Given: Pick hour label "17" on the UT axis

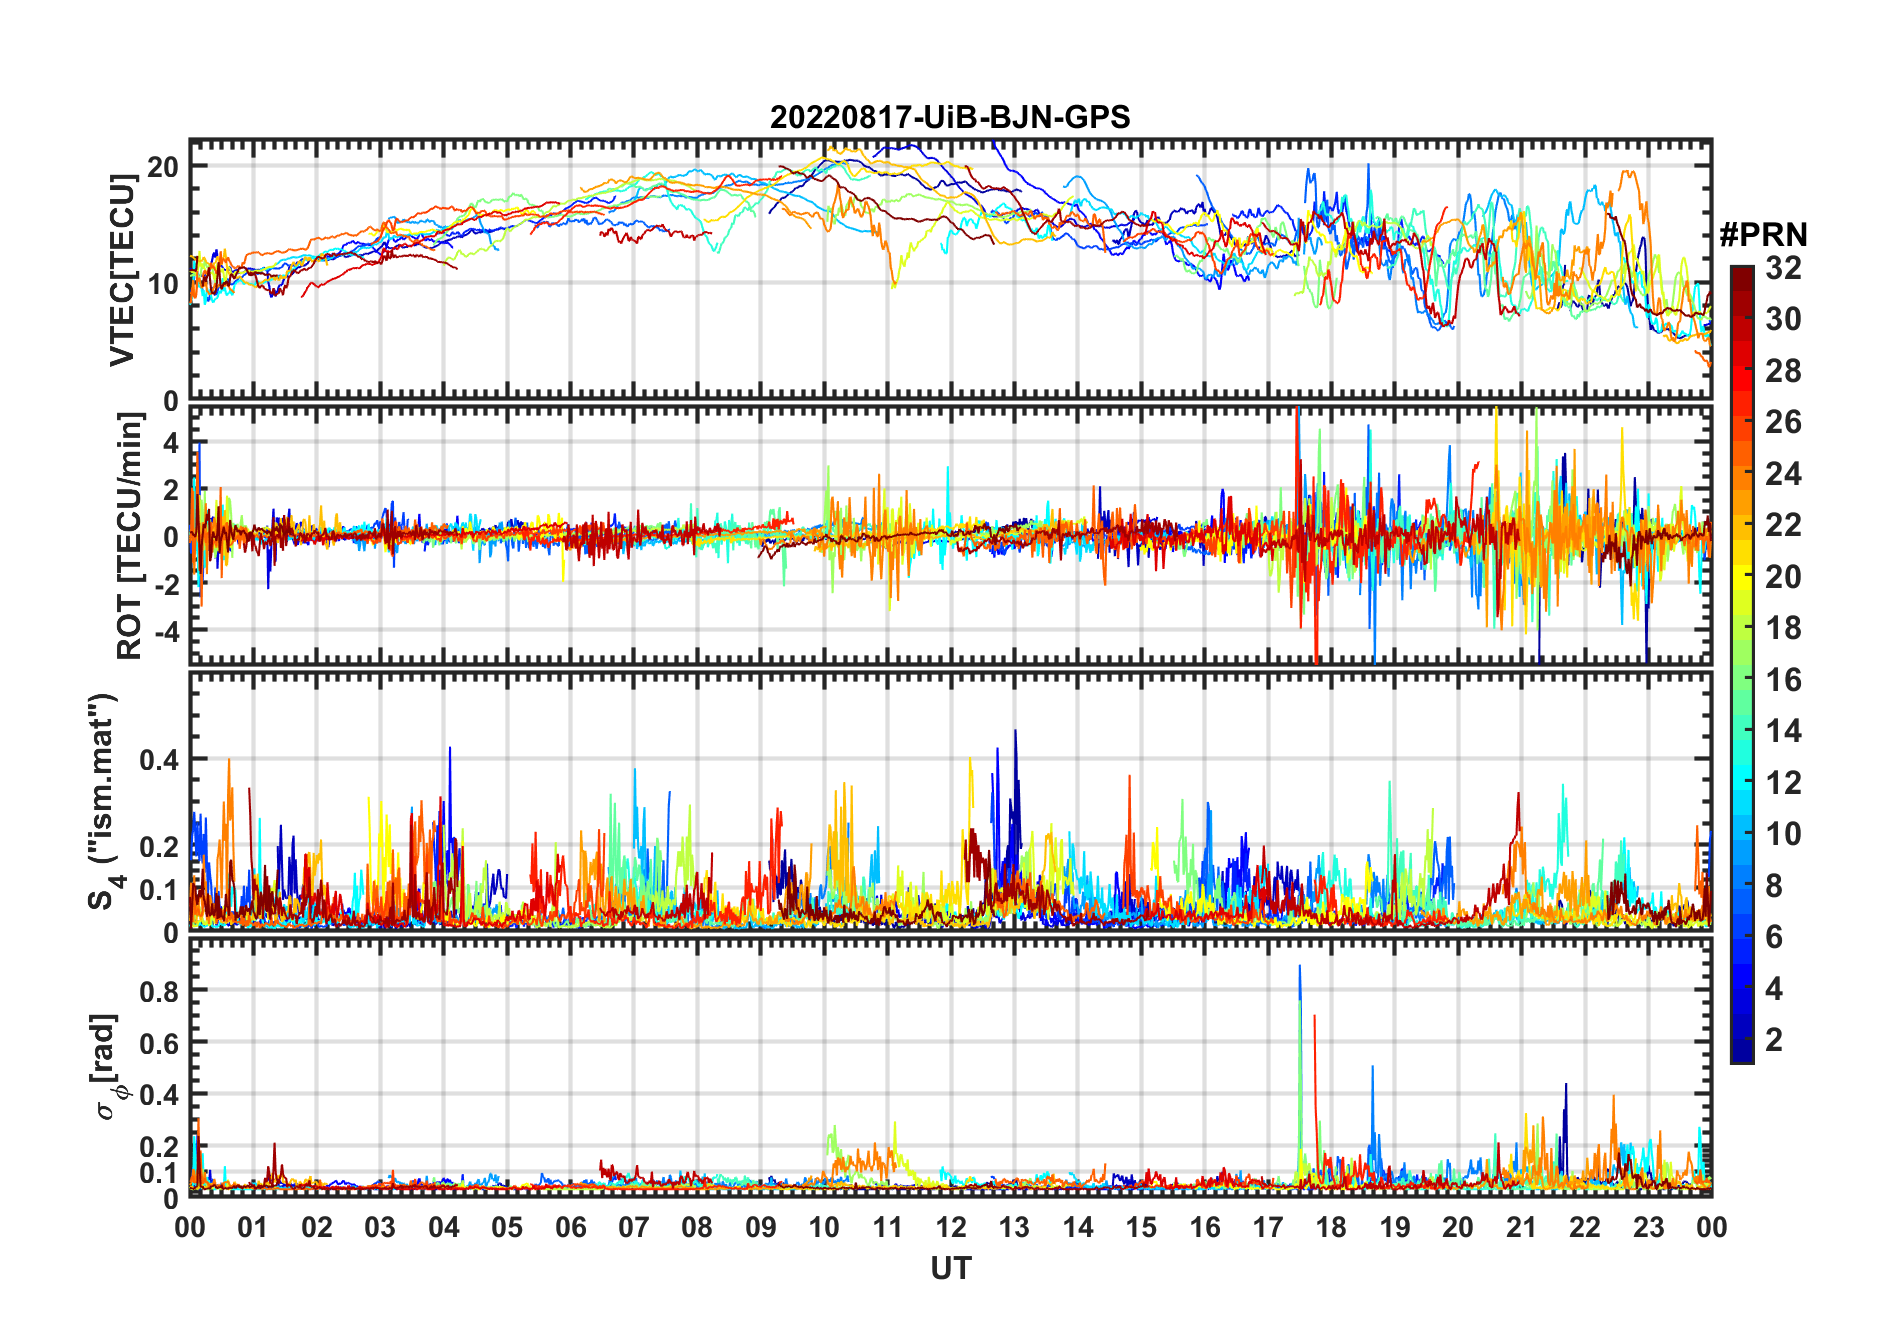Looking at the screenshot, I should pyautogui.click(x=1268, y=1227).
